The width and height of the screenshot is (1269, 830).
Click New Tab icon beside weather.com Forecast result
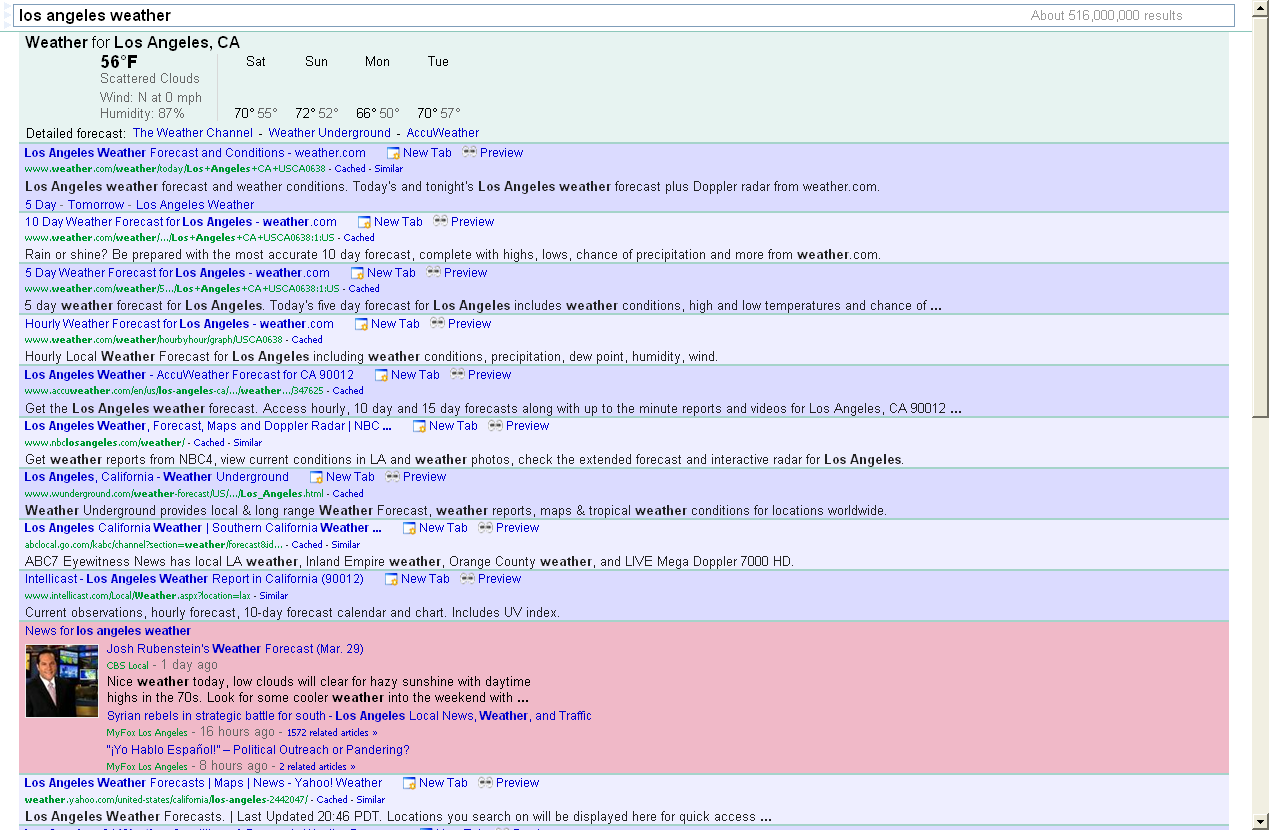[x=393, y=154]
